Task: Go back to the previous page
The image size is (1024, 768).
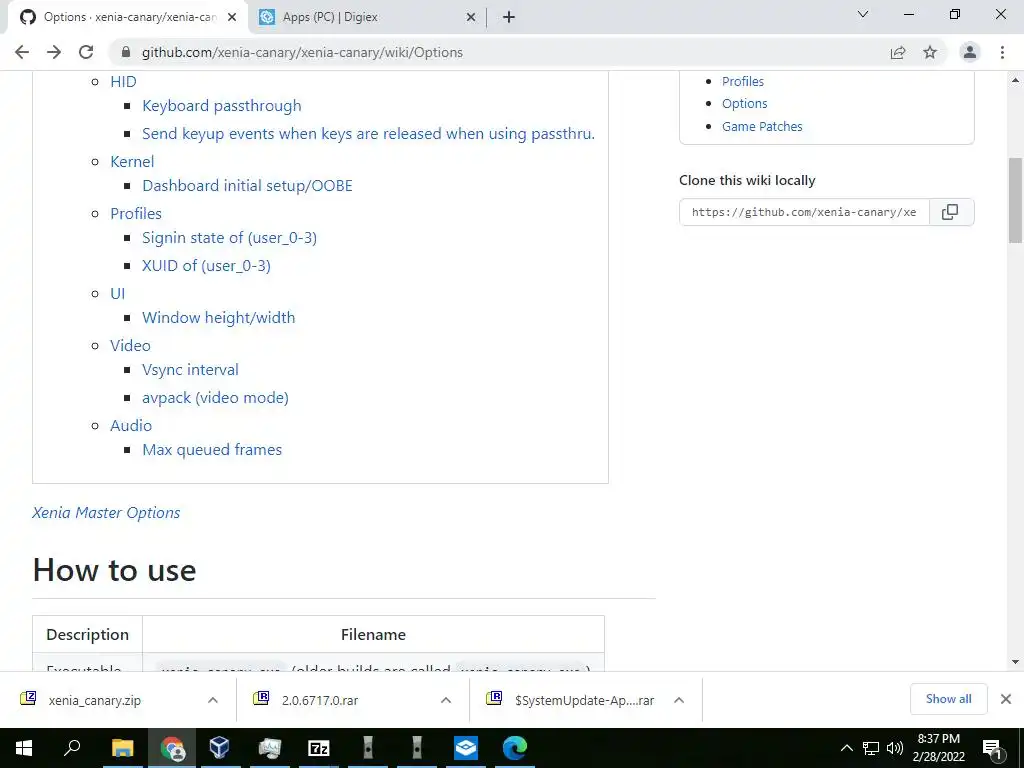Action: 22,52
